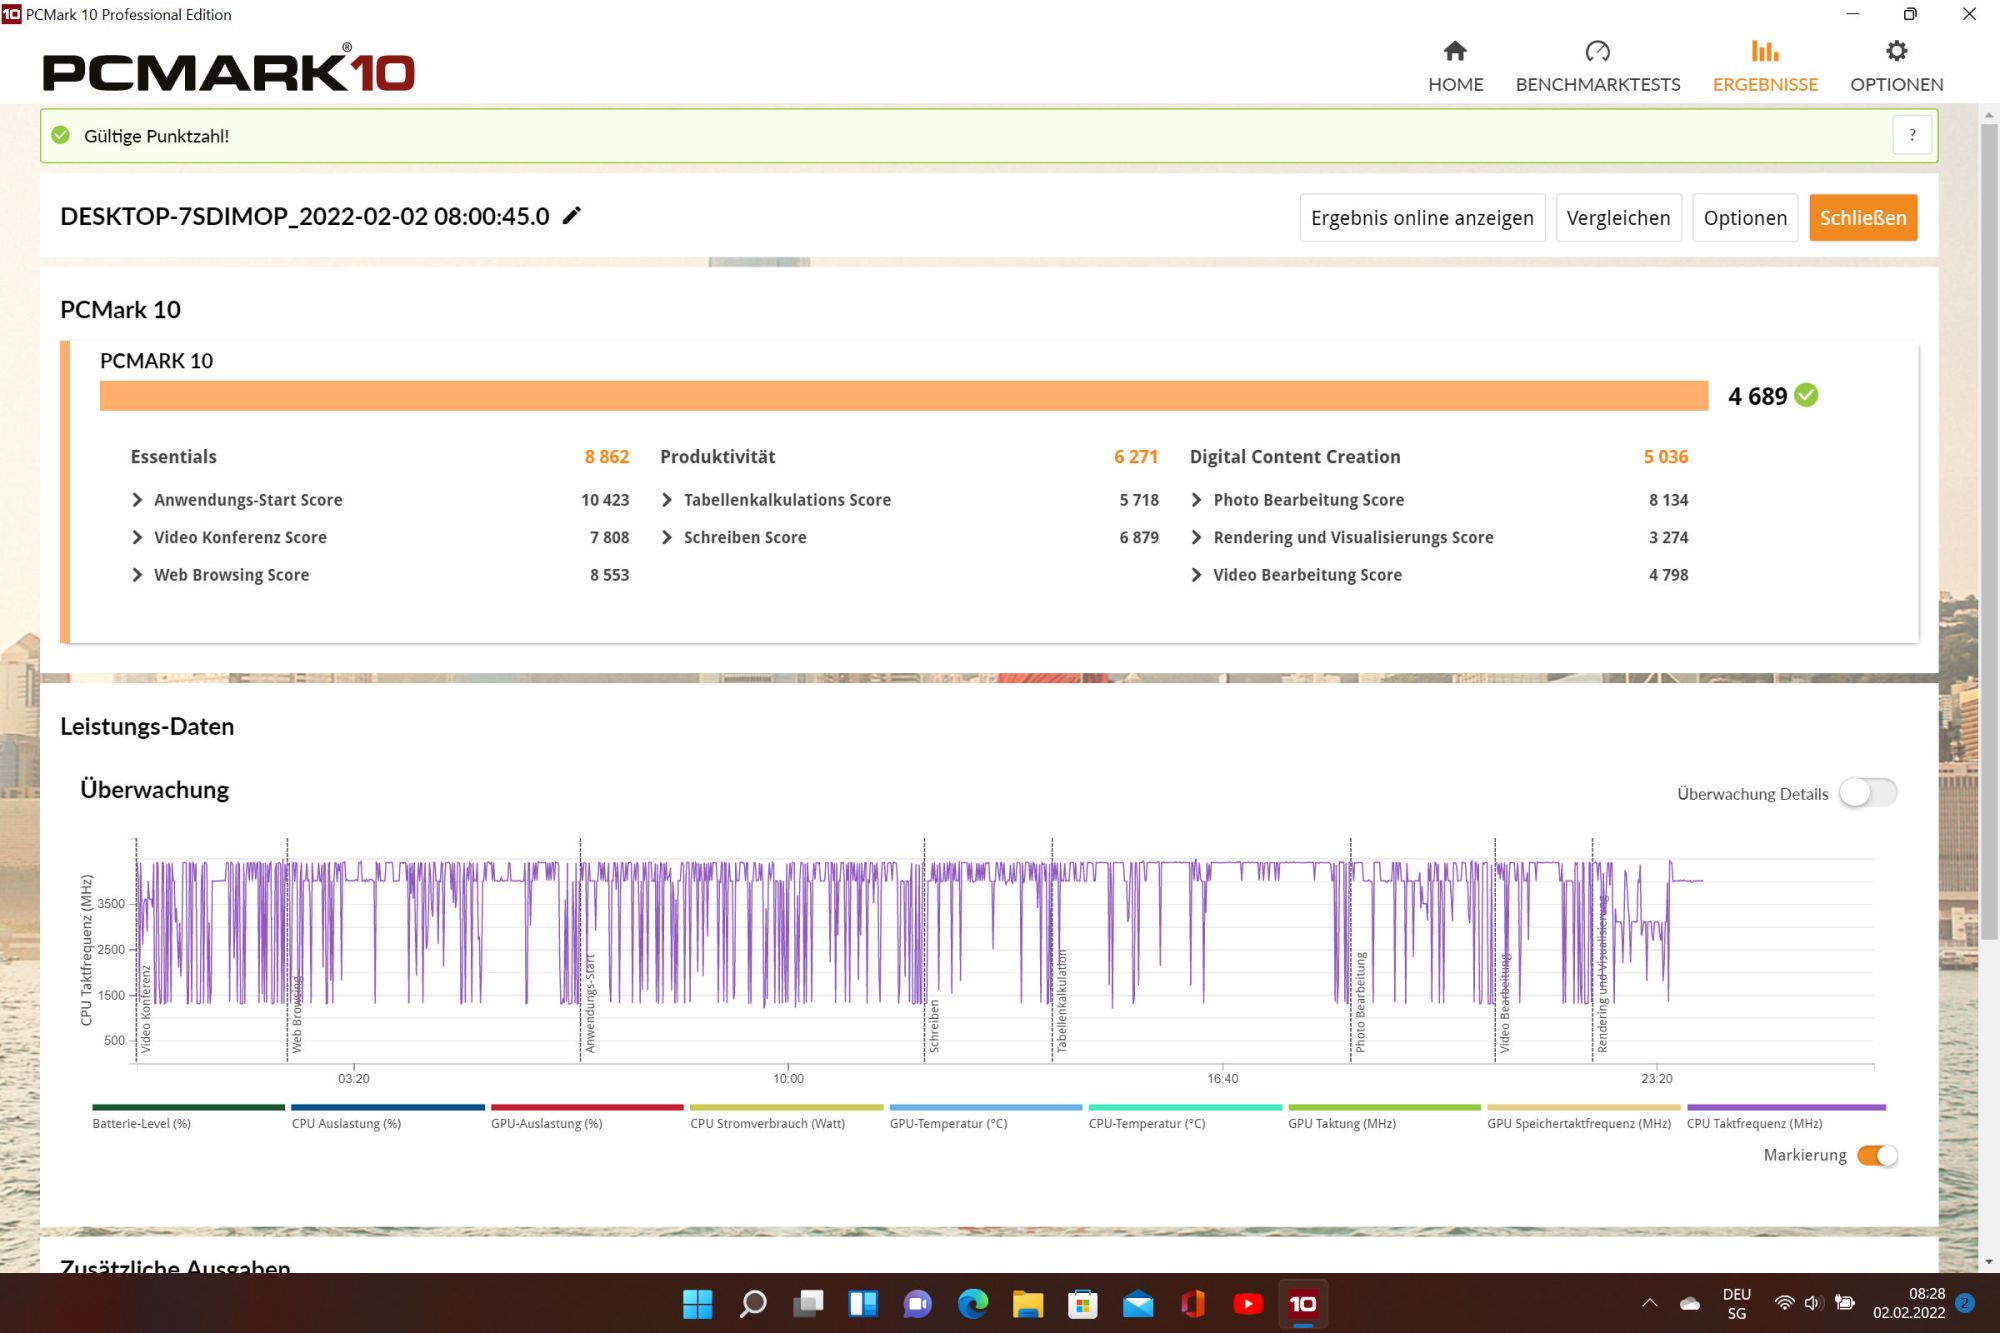
Task: Click the pencil icon to rename result
Action: (x=572, y=216)
